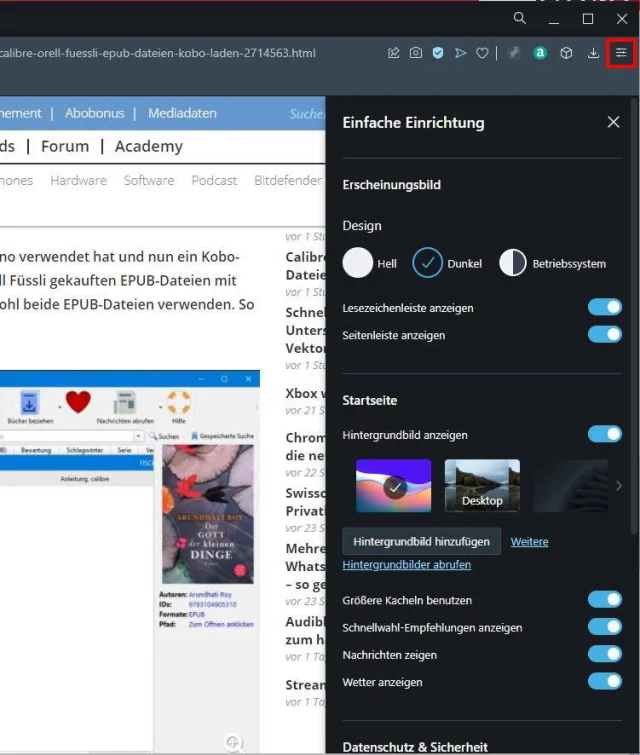
Task: Toggle Nachrichten zeigen switch
Action: tap(605, 654)
